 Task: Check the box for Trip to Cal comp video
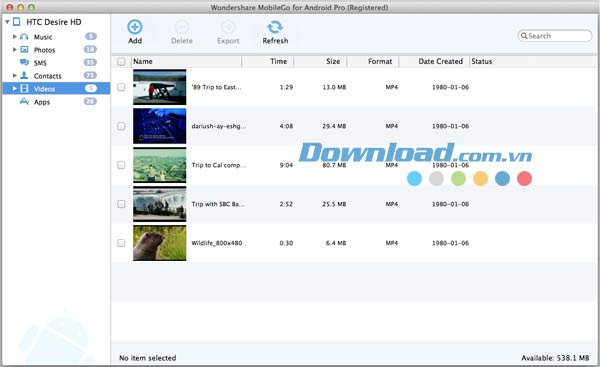(121, 165)
